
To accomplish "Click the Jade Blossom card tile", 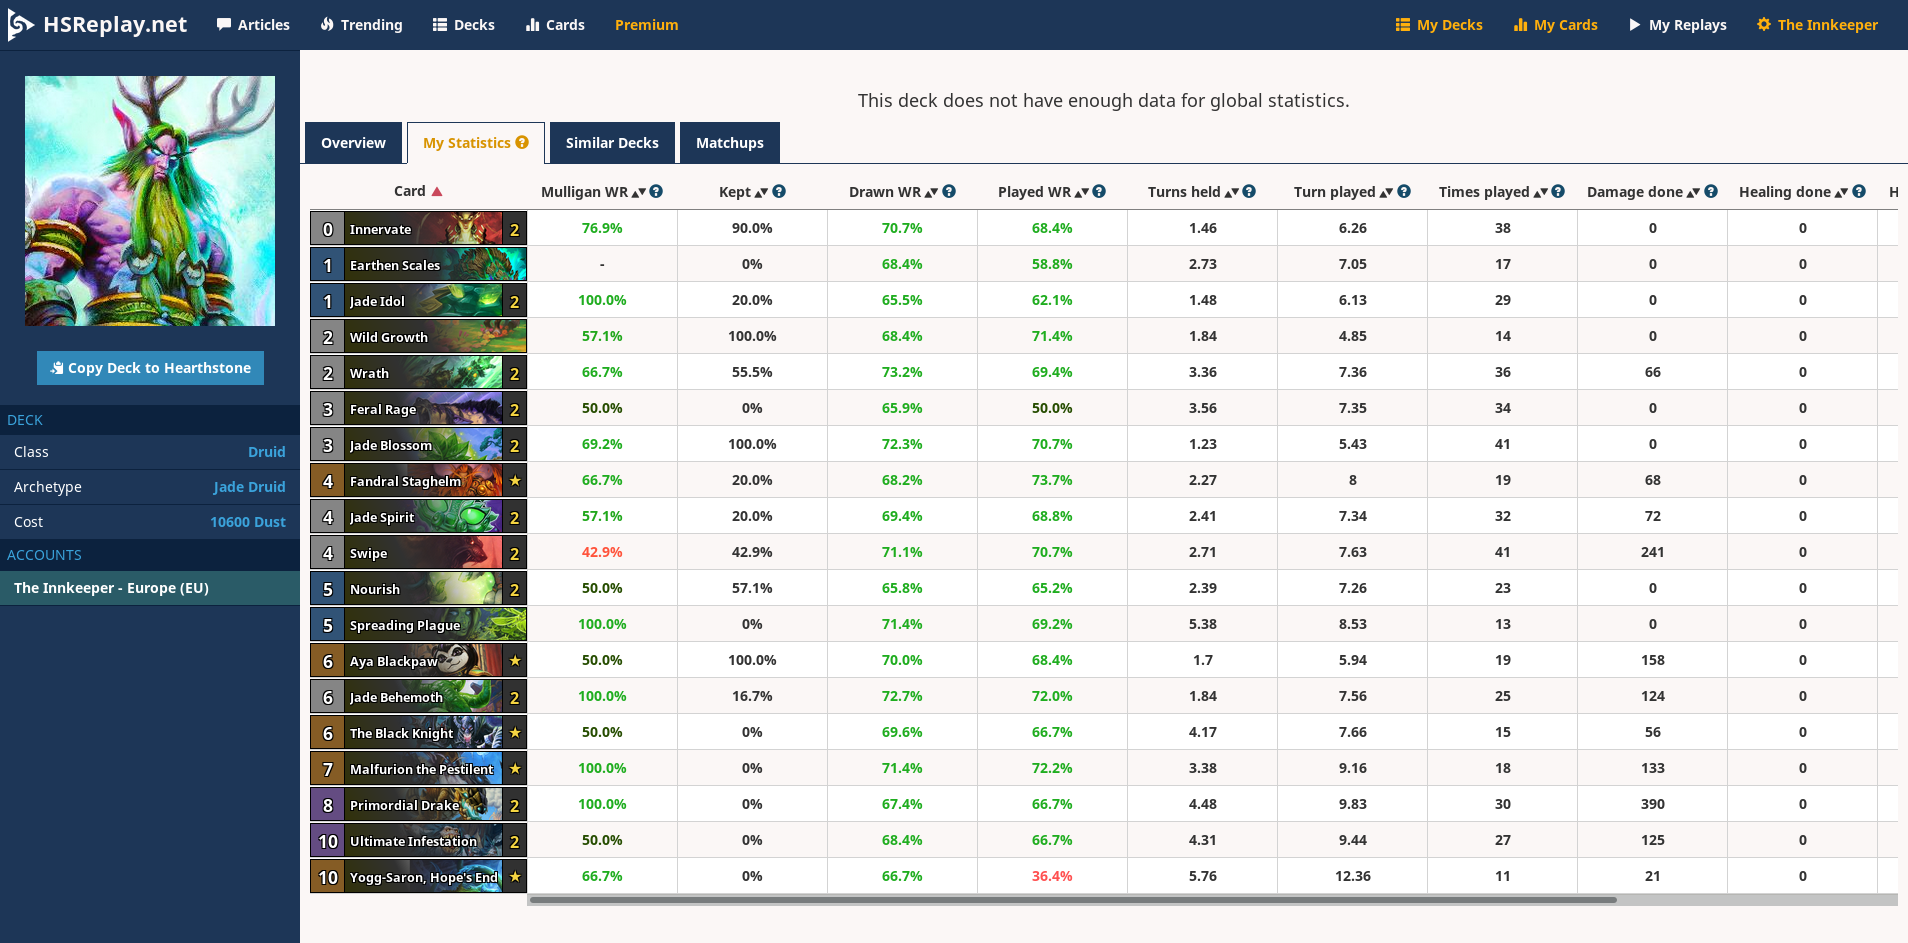I will coord(418,445).
